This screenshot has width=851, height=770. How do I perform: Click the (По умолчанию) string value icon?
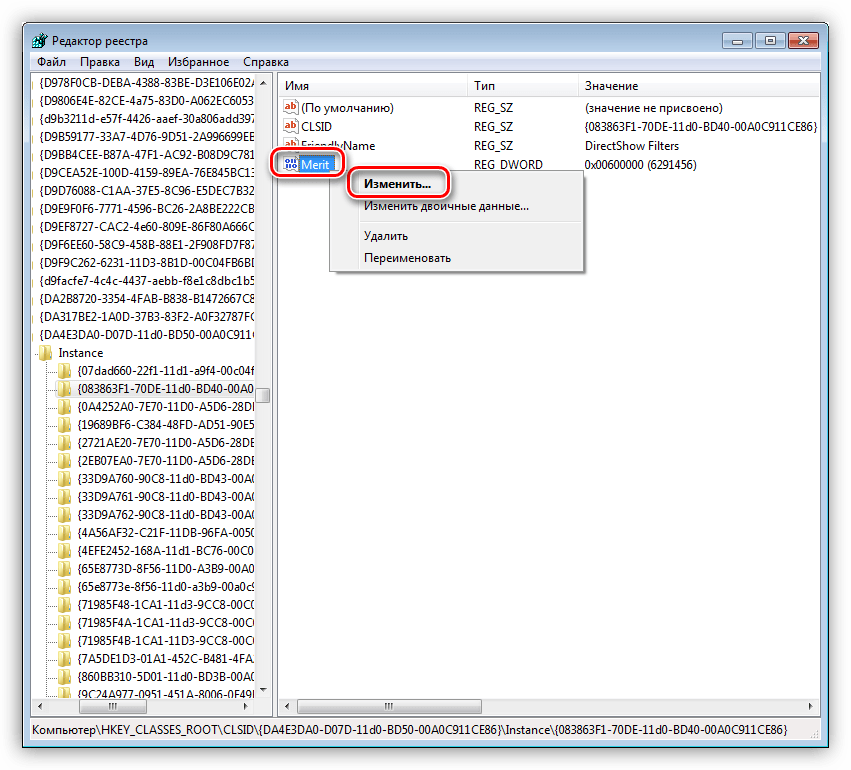tap(291, 107)
